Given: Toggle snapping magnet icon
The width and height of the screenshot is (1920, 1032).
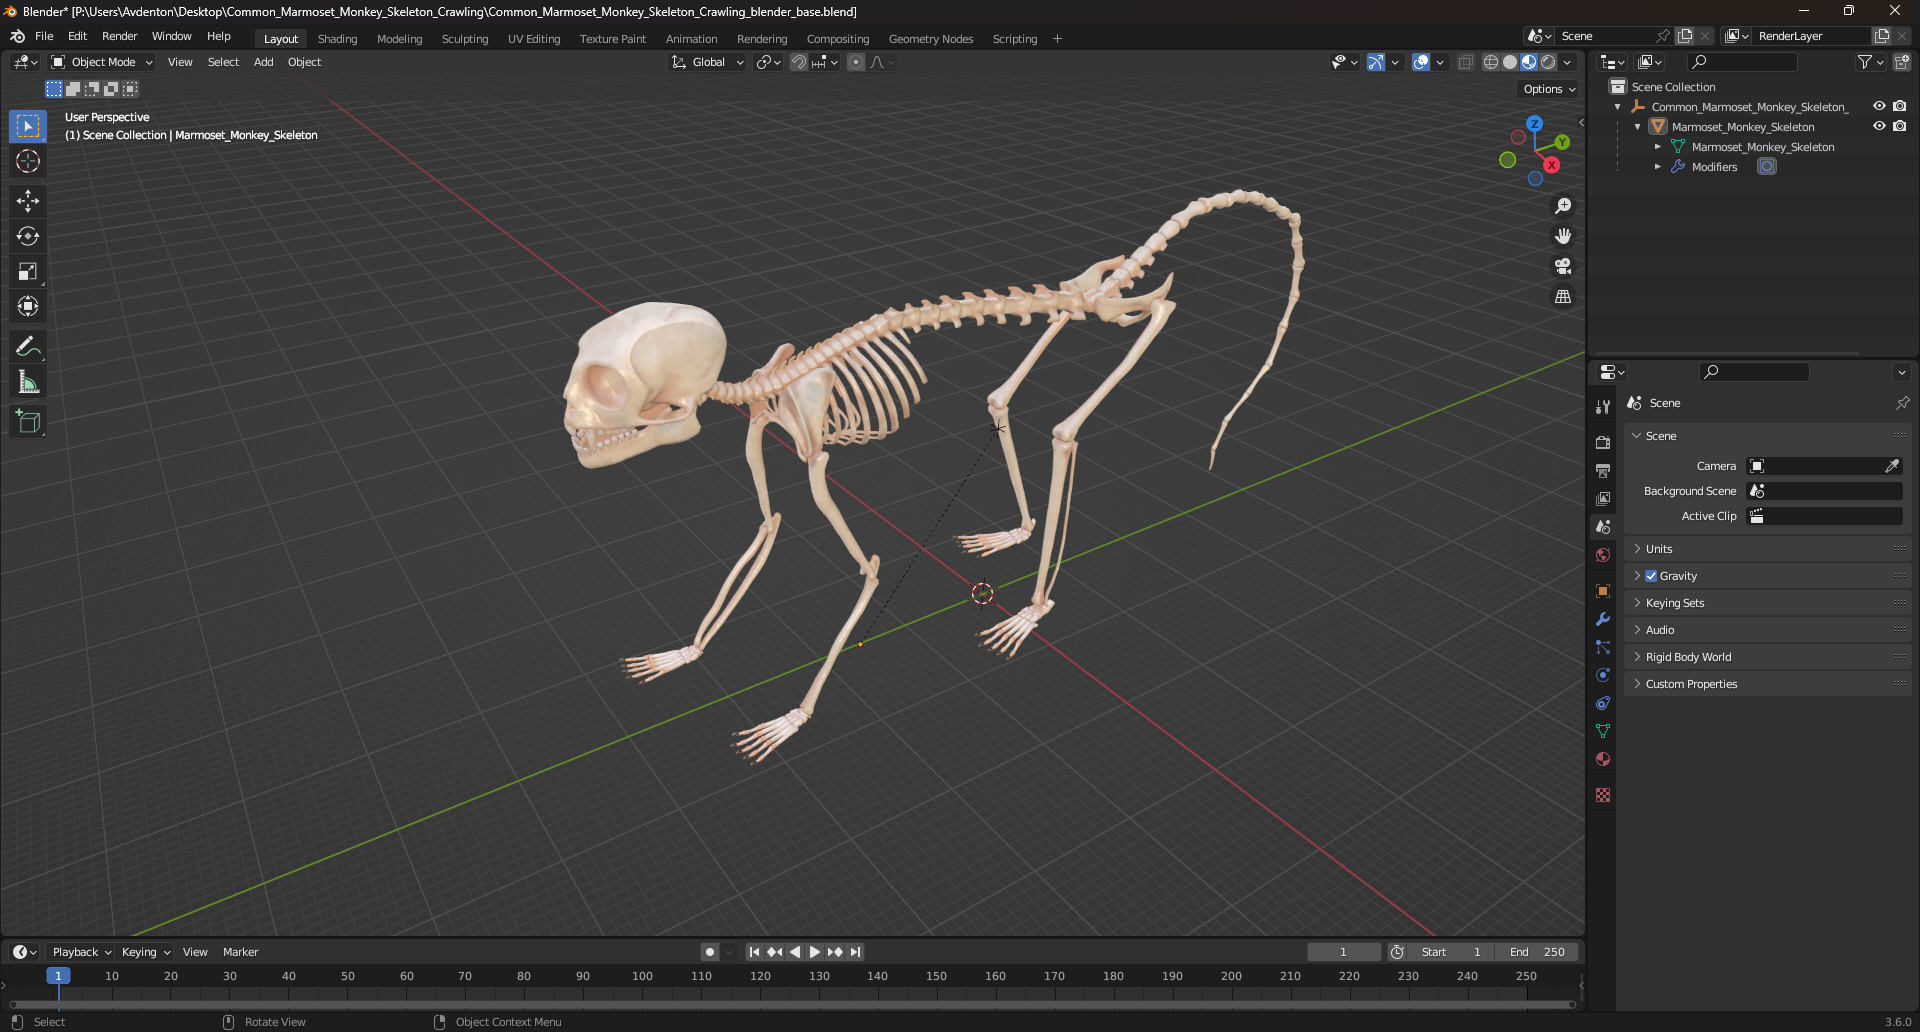Looking at the screenshot, I should click(x=798, y=62).
